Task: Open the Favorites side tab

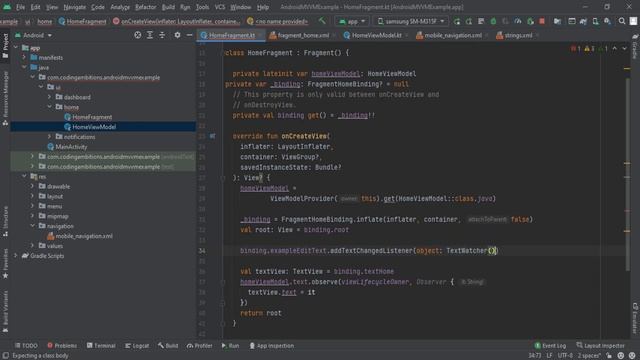Action: pyautogui.click(x=5, y=263)
